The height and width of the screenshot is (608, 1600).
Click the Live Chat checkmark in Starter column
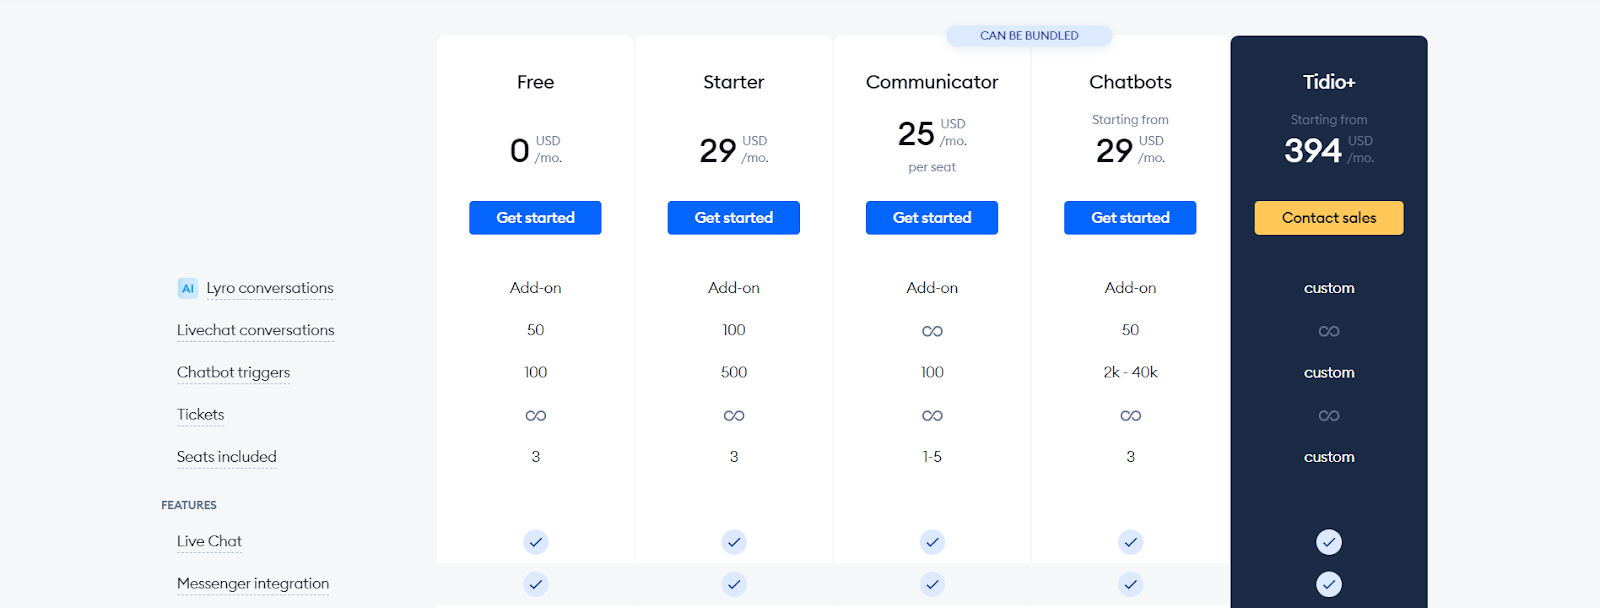[734, 542]
